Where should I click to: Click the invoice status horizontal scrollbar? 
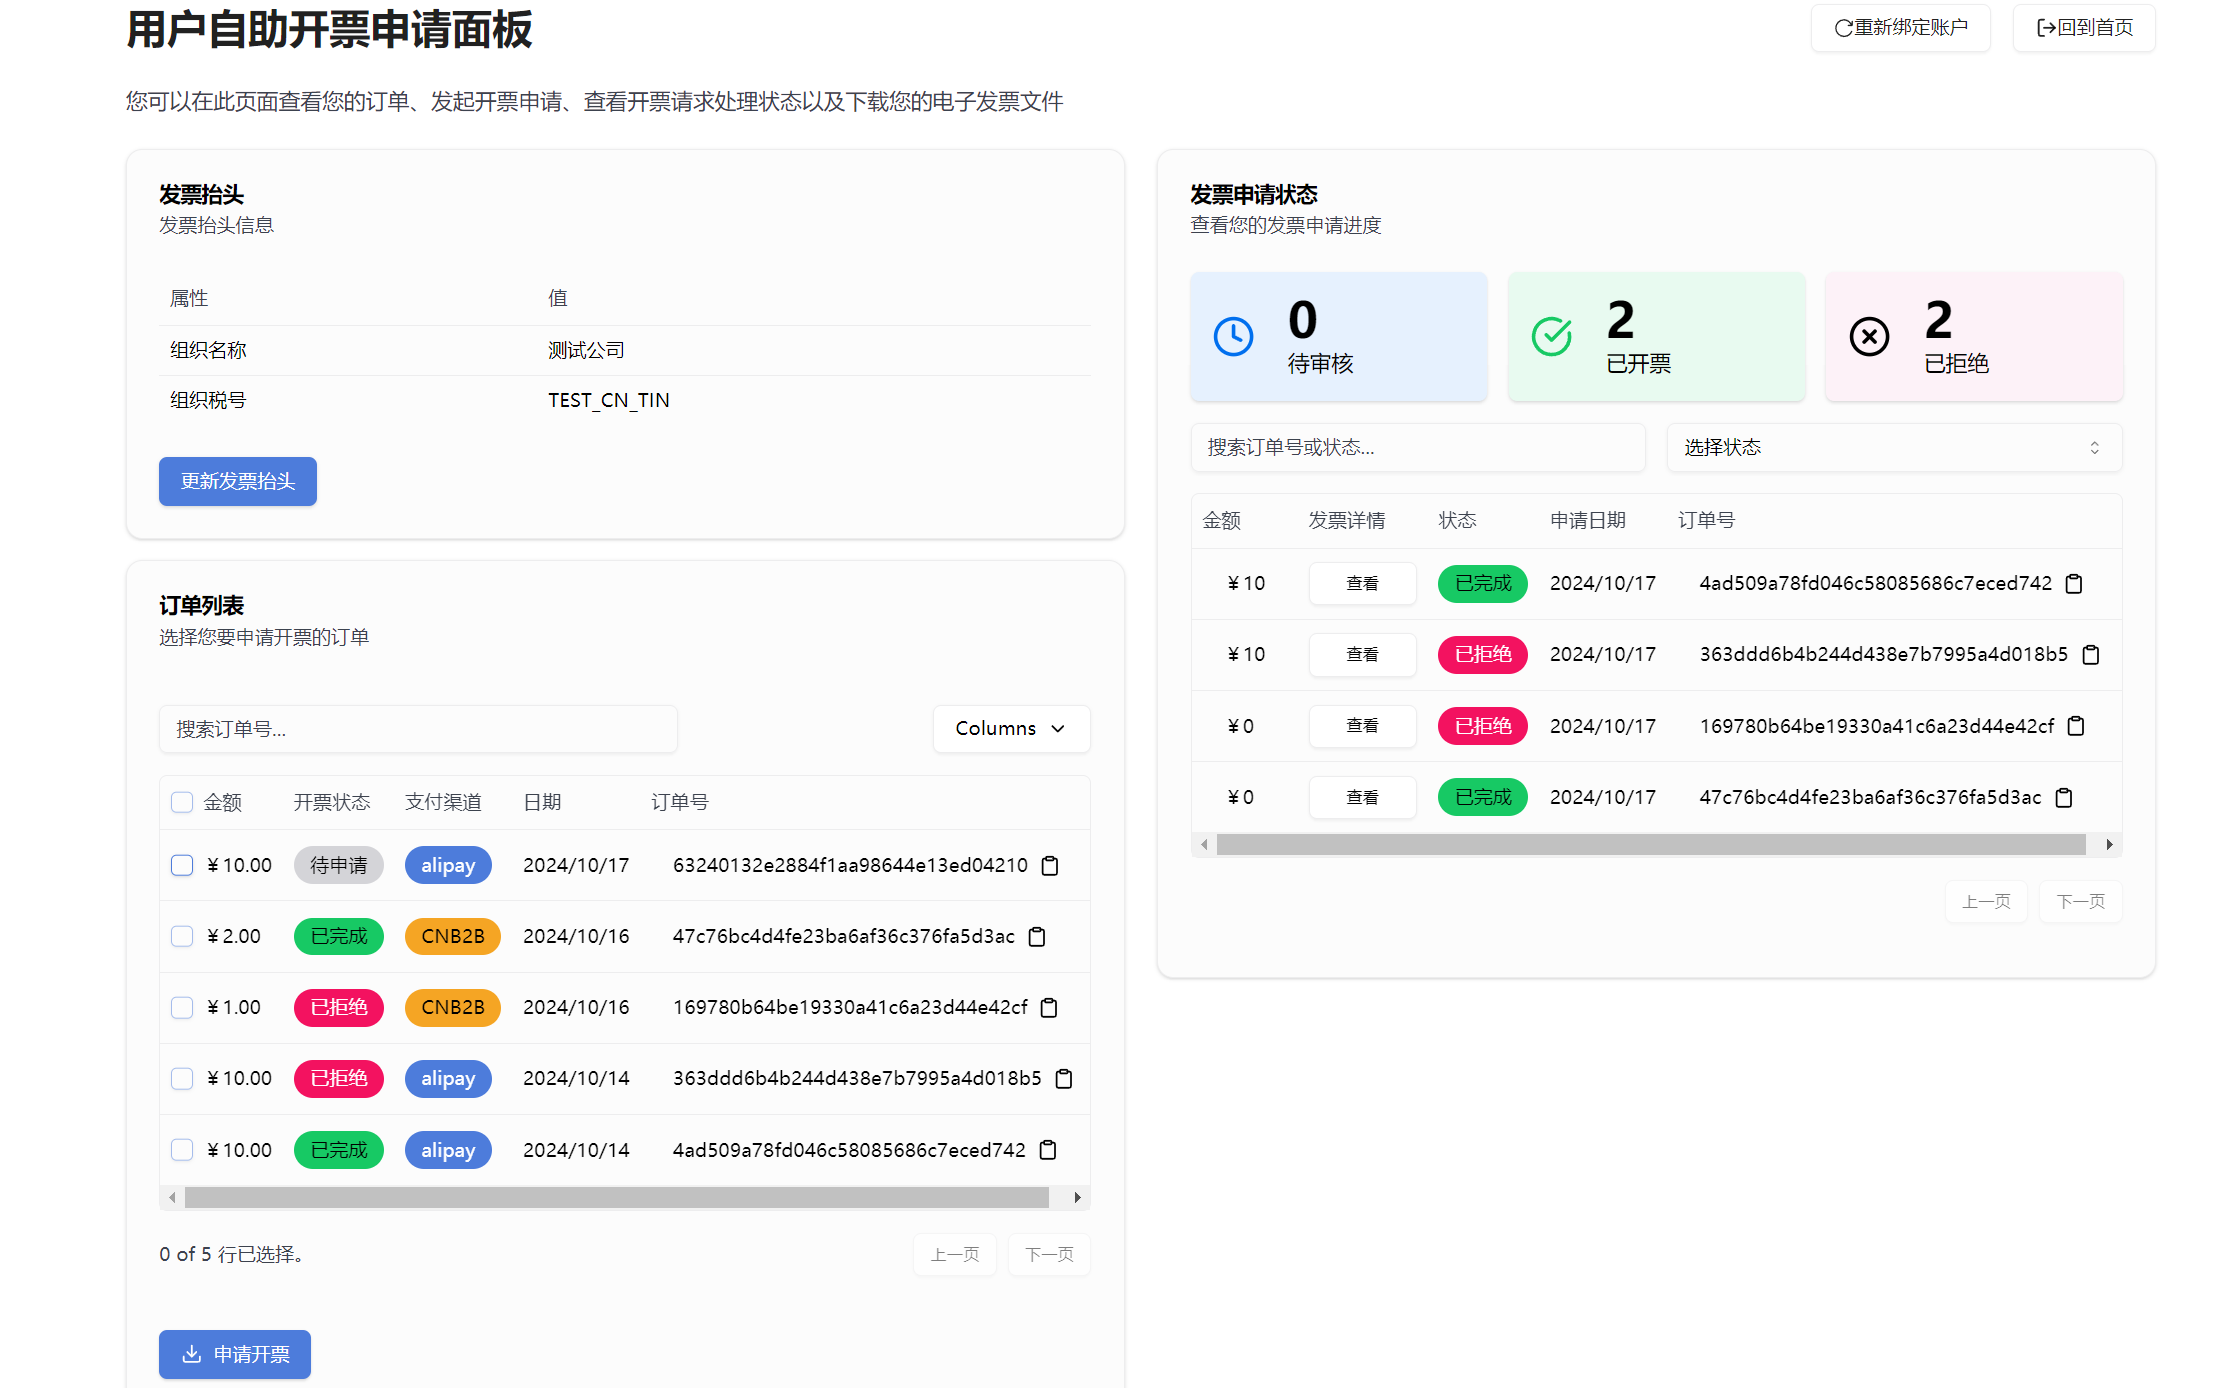(1651, 845)
